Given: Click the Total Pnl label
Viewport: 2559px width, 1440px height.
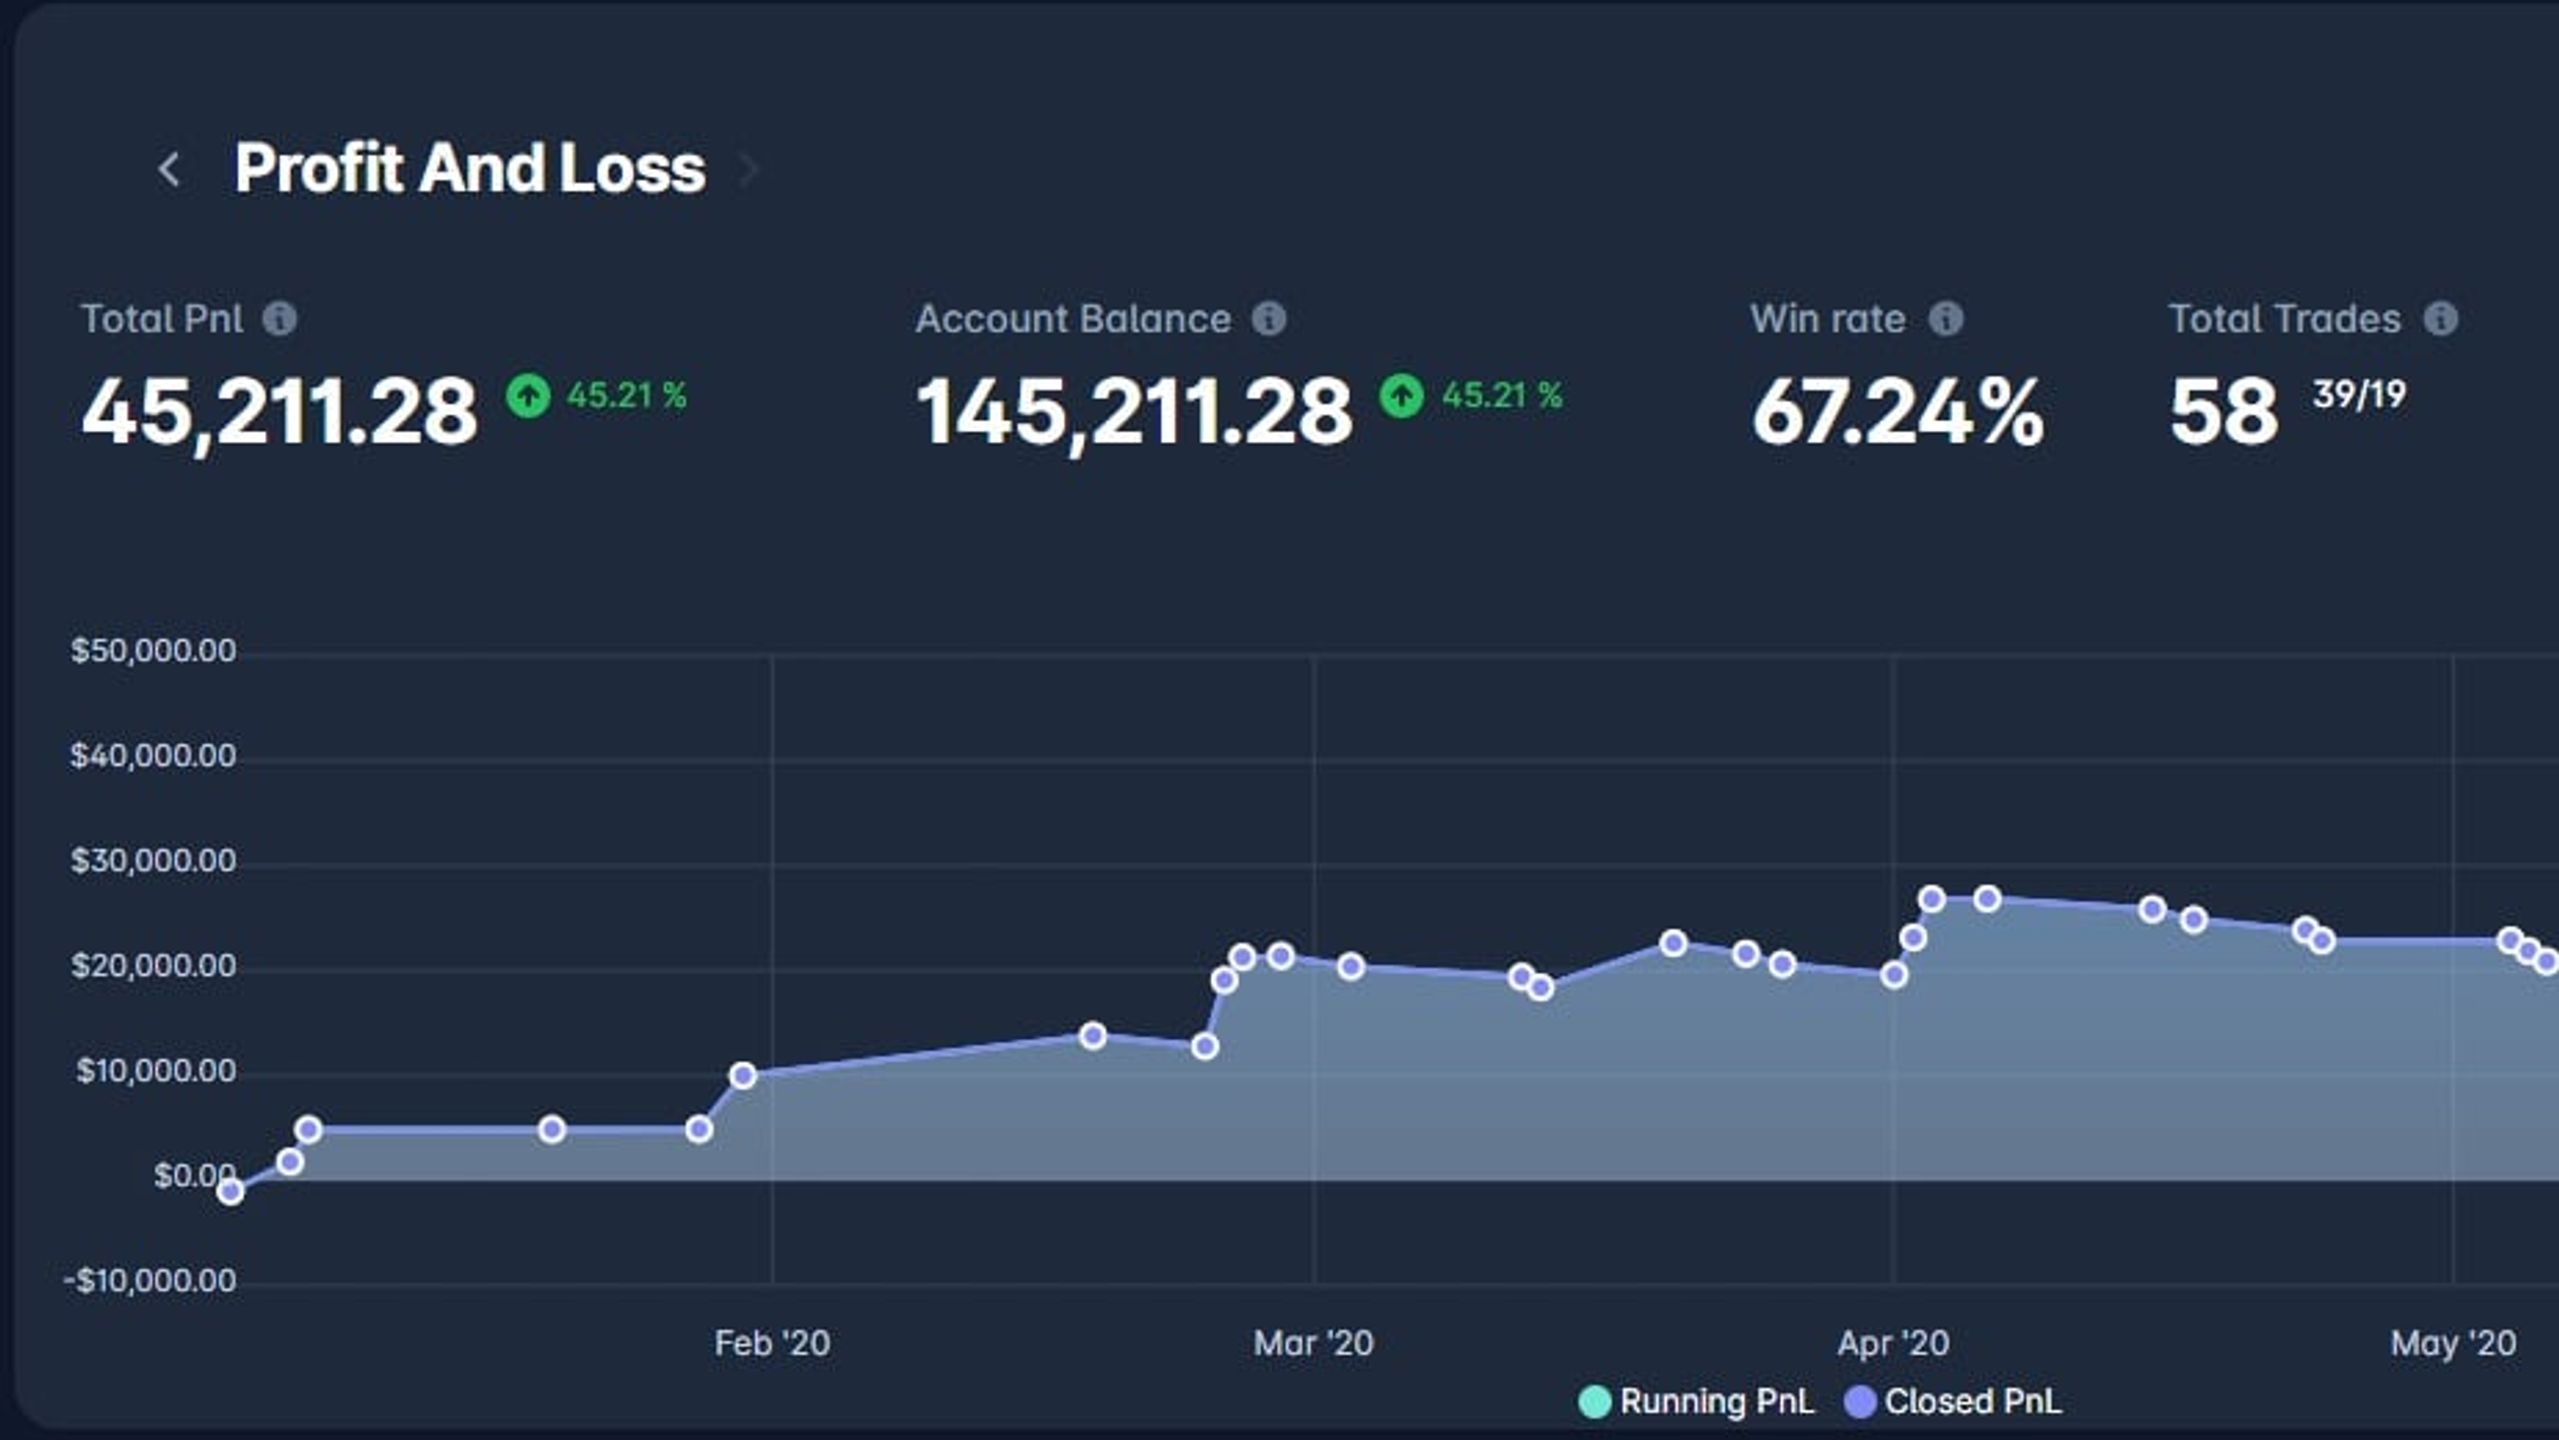Looking at the screenshot, I should (162, 319).
